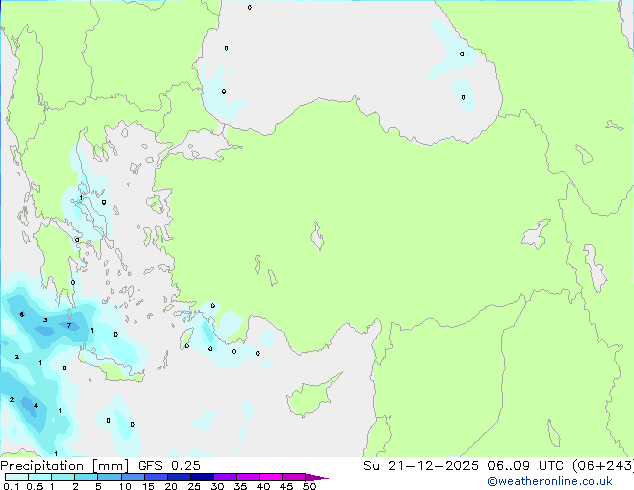Click the 20 mm dark blue legend swatch
The width and height of the screenshot is (634, 490).
[179, 478]
